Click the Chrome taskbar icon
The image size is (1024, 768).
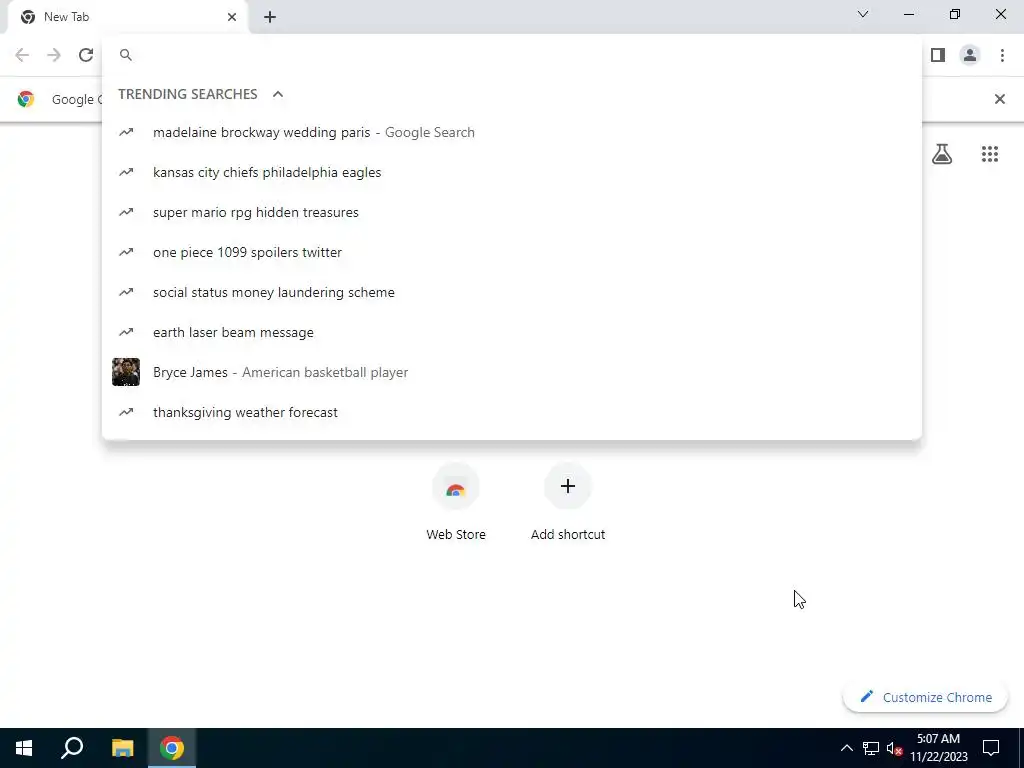172,748
